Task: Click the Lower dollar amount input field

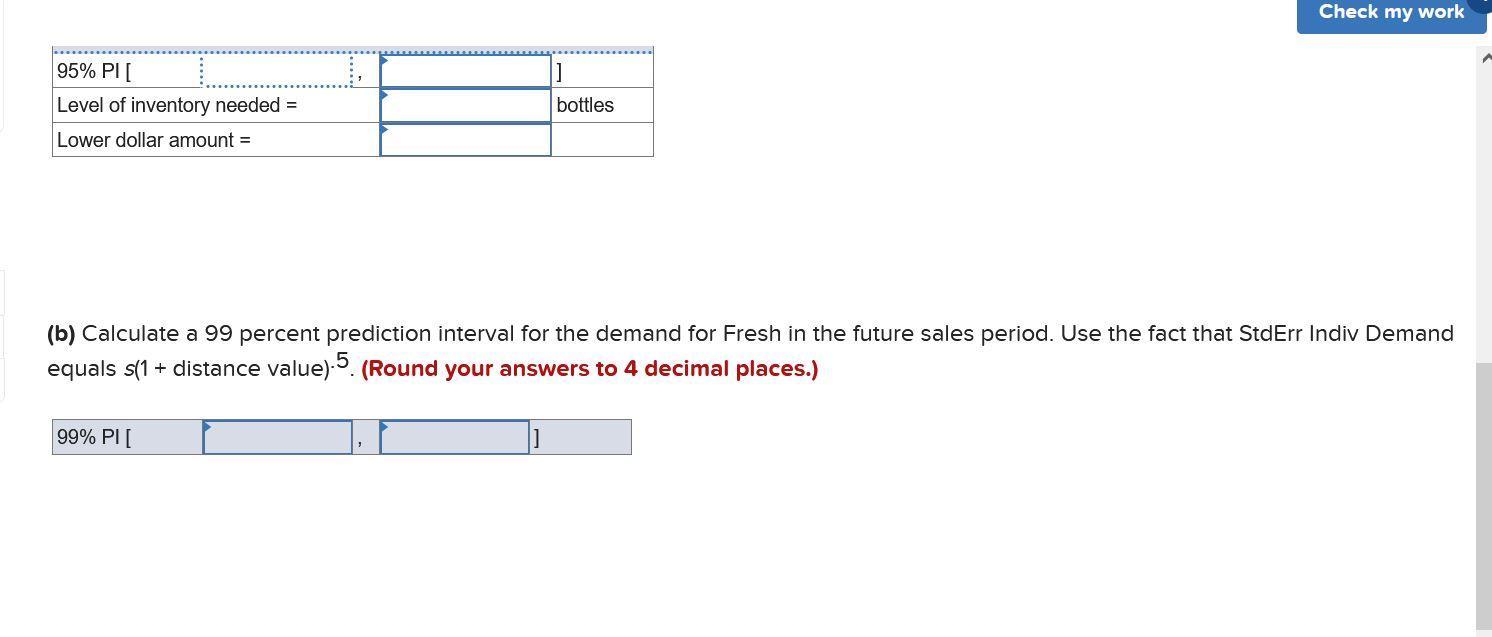Action: click(465, 140)
